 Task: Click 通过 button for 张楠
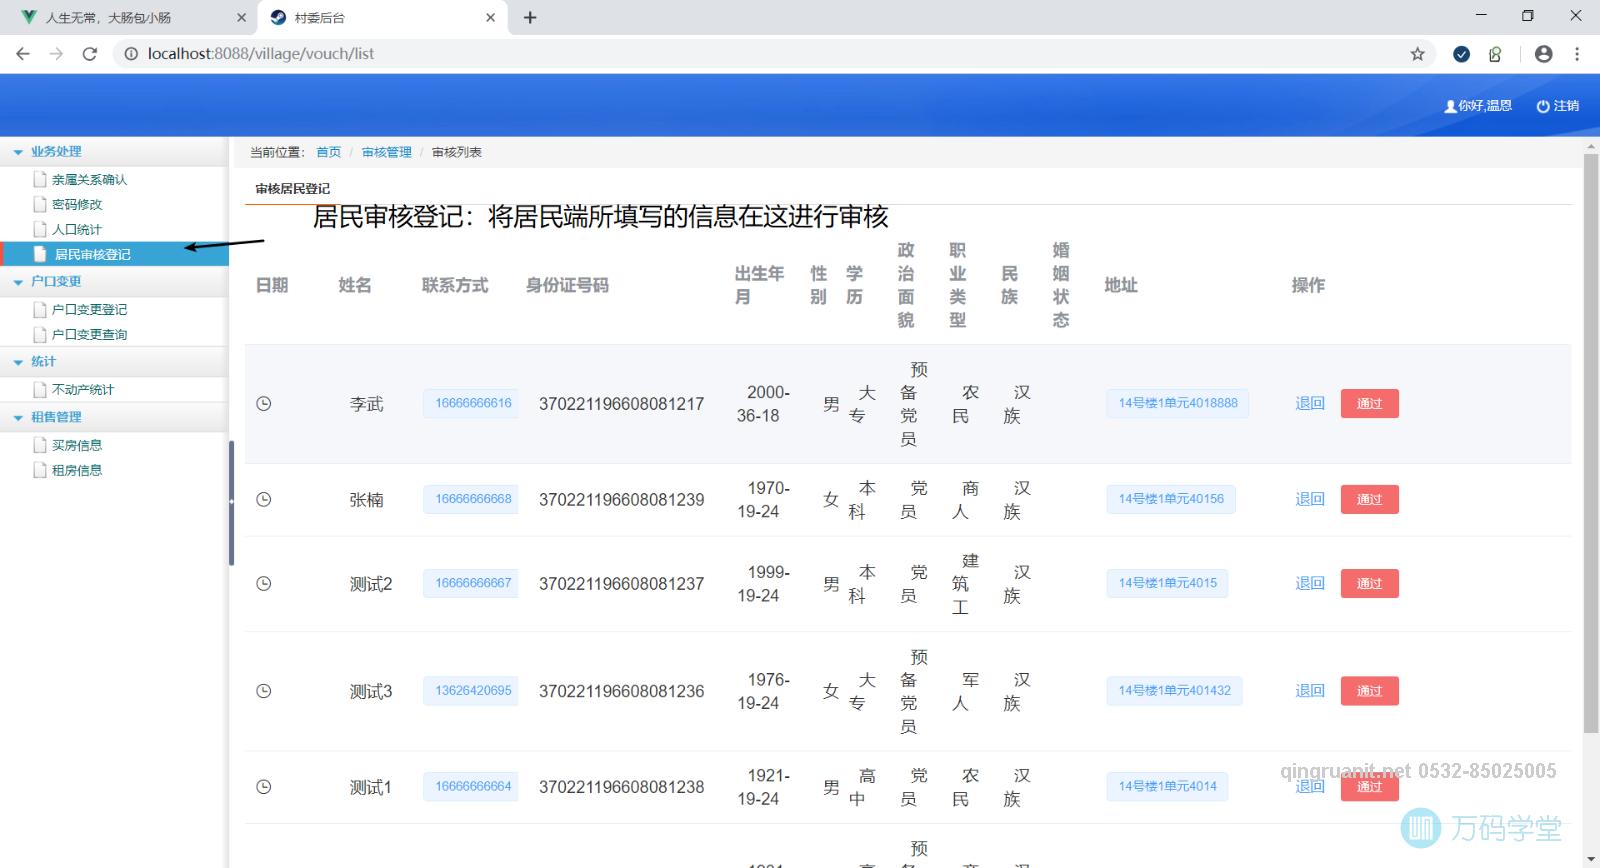coord(1369,500)
